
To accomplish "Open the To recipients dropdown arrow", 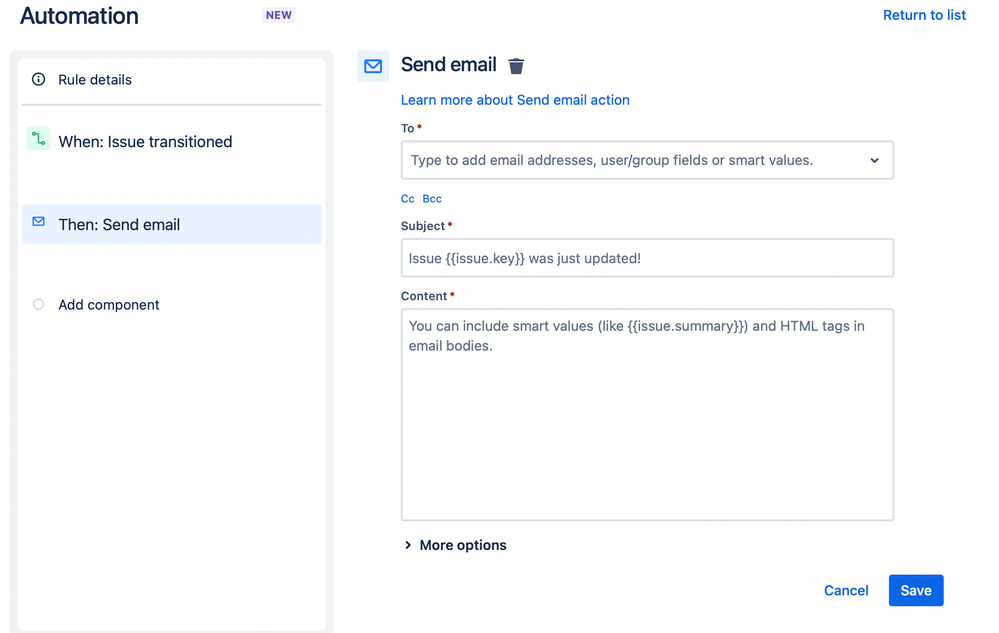I will (874, 160).
